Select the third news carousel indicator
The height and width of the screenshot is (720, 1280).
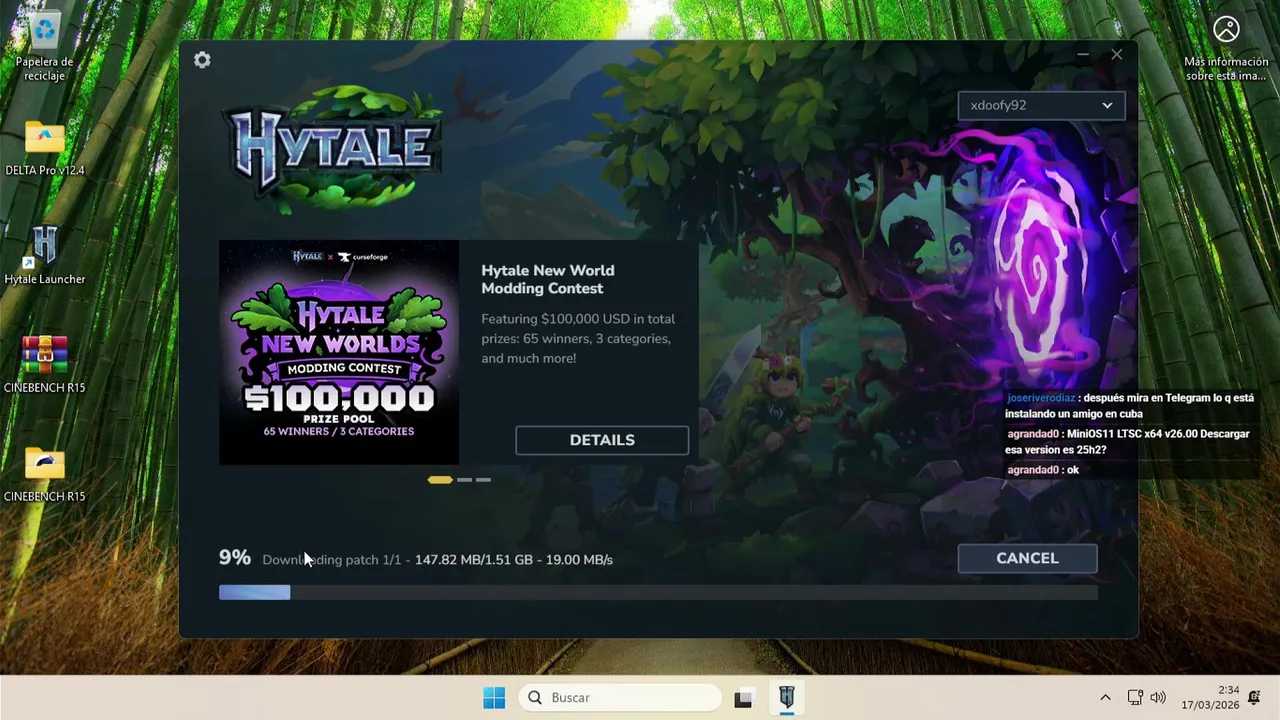click(484, 480)
